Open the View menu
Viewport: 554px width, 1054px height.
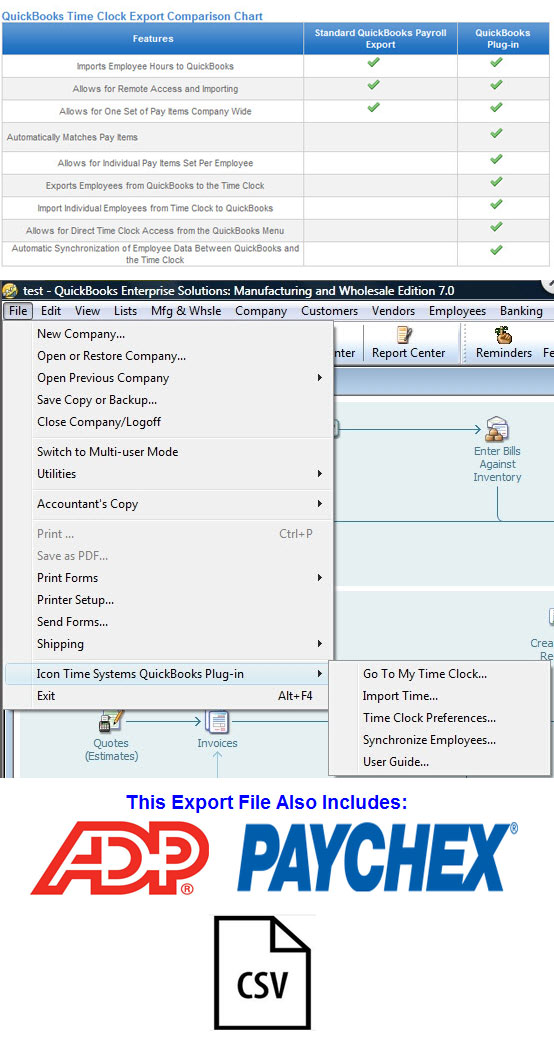tap(87, 311)
